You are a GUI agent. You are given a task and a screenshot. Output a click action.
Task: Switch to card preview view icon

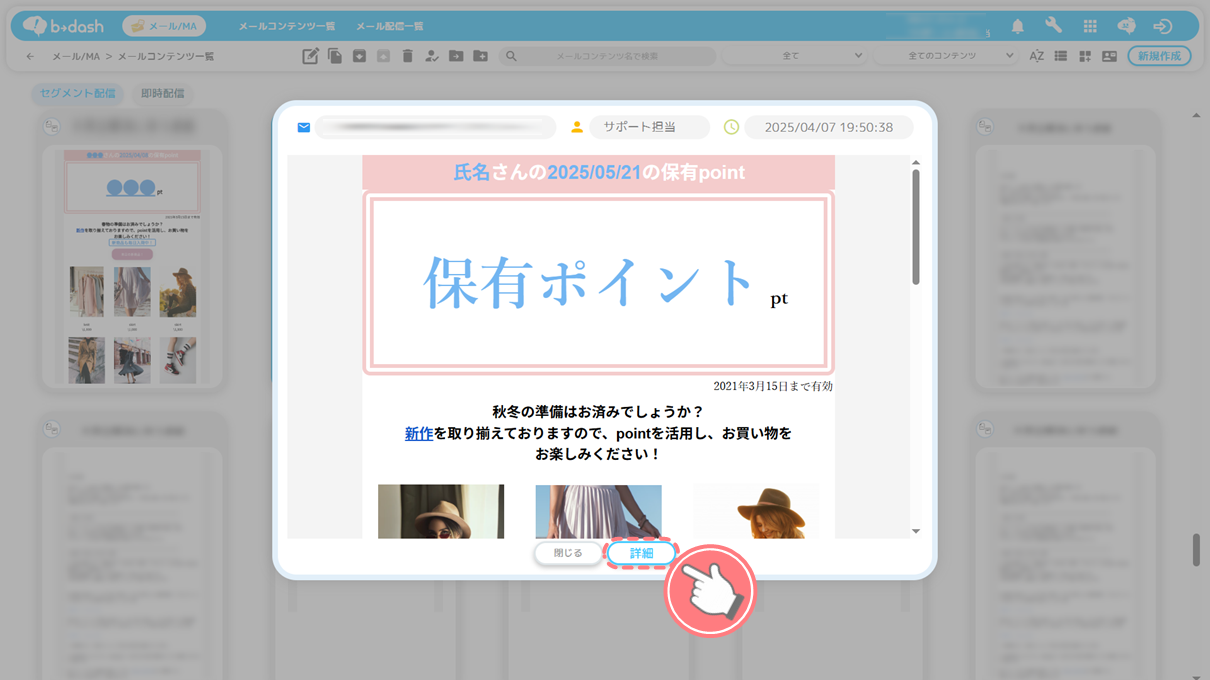click(x=1109, y=56)
